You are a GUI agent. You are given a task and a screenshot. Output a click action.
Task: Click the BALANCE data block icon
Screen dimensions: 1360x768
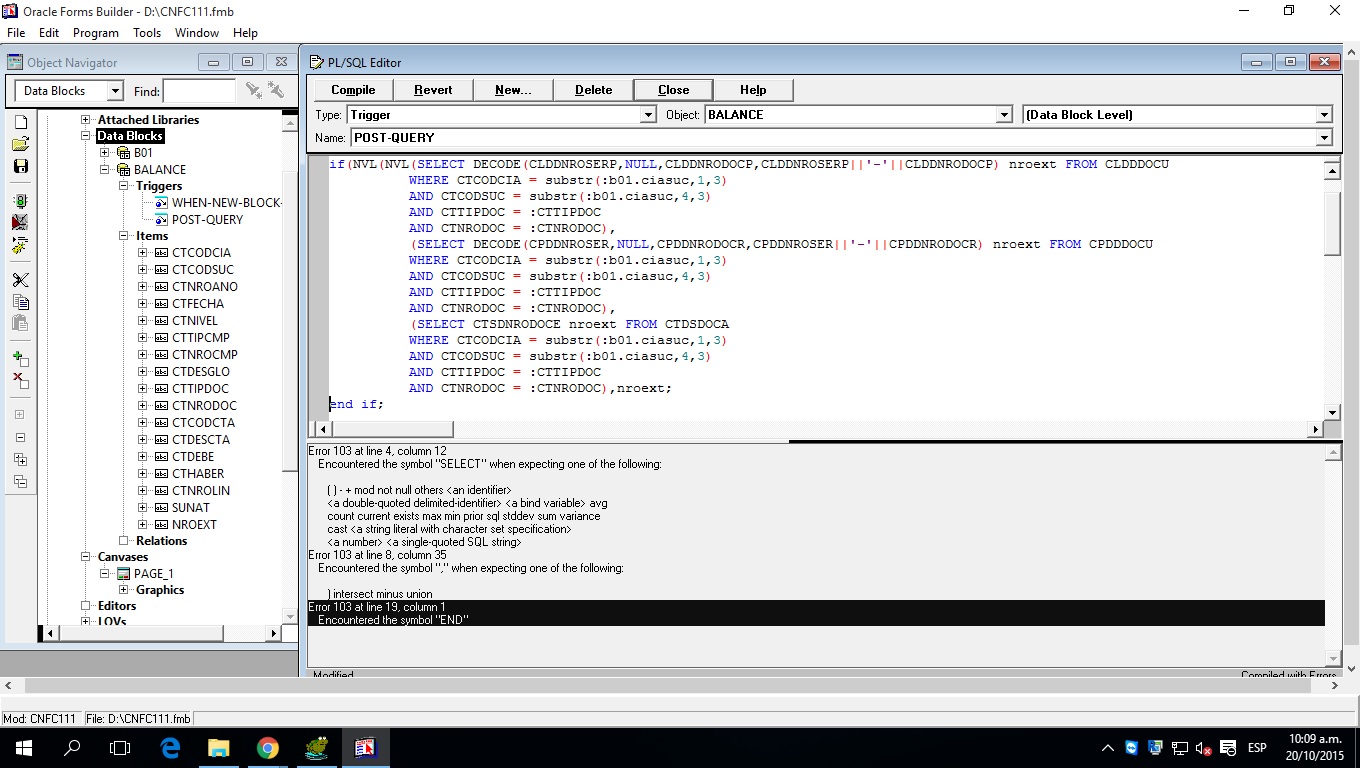124,170
